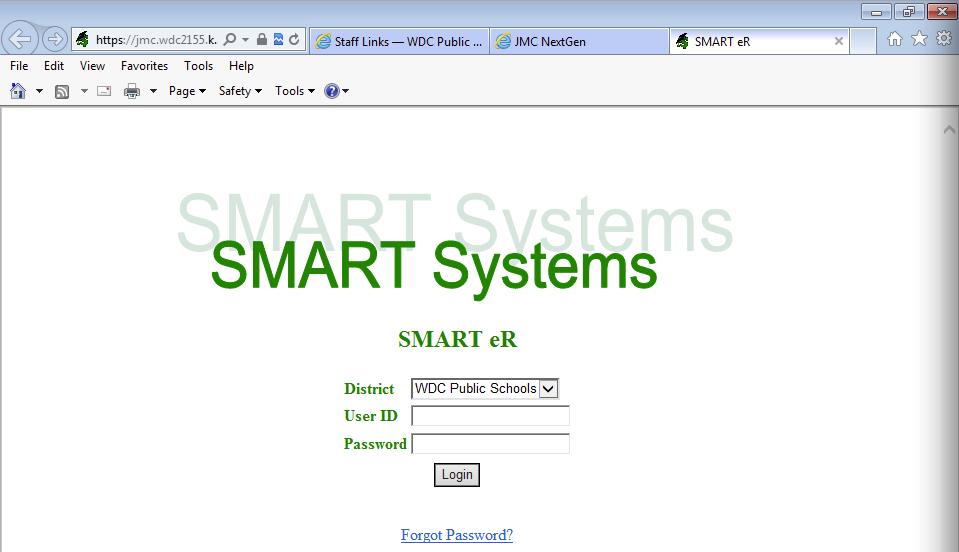
Task: Expand the Home page dropdown arrow
Action: (39, 91)
